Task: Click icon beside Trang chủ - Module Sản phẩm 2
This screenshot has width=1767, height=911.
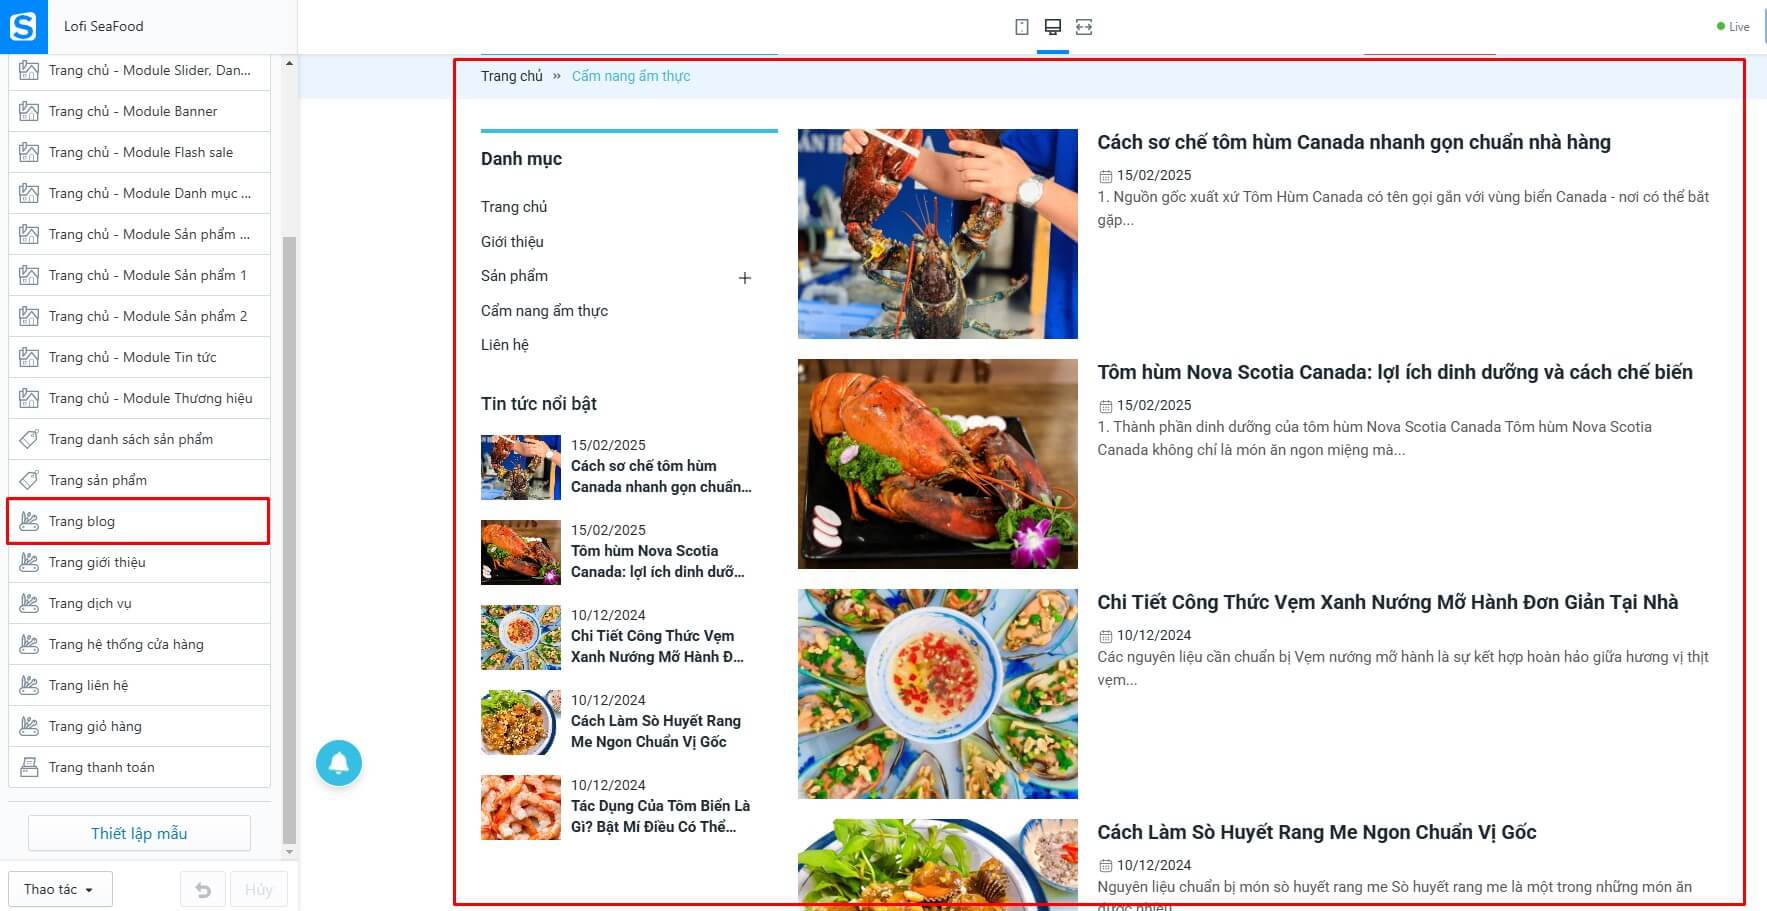Action: 30,316
